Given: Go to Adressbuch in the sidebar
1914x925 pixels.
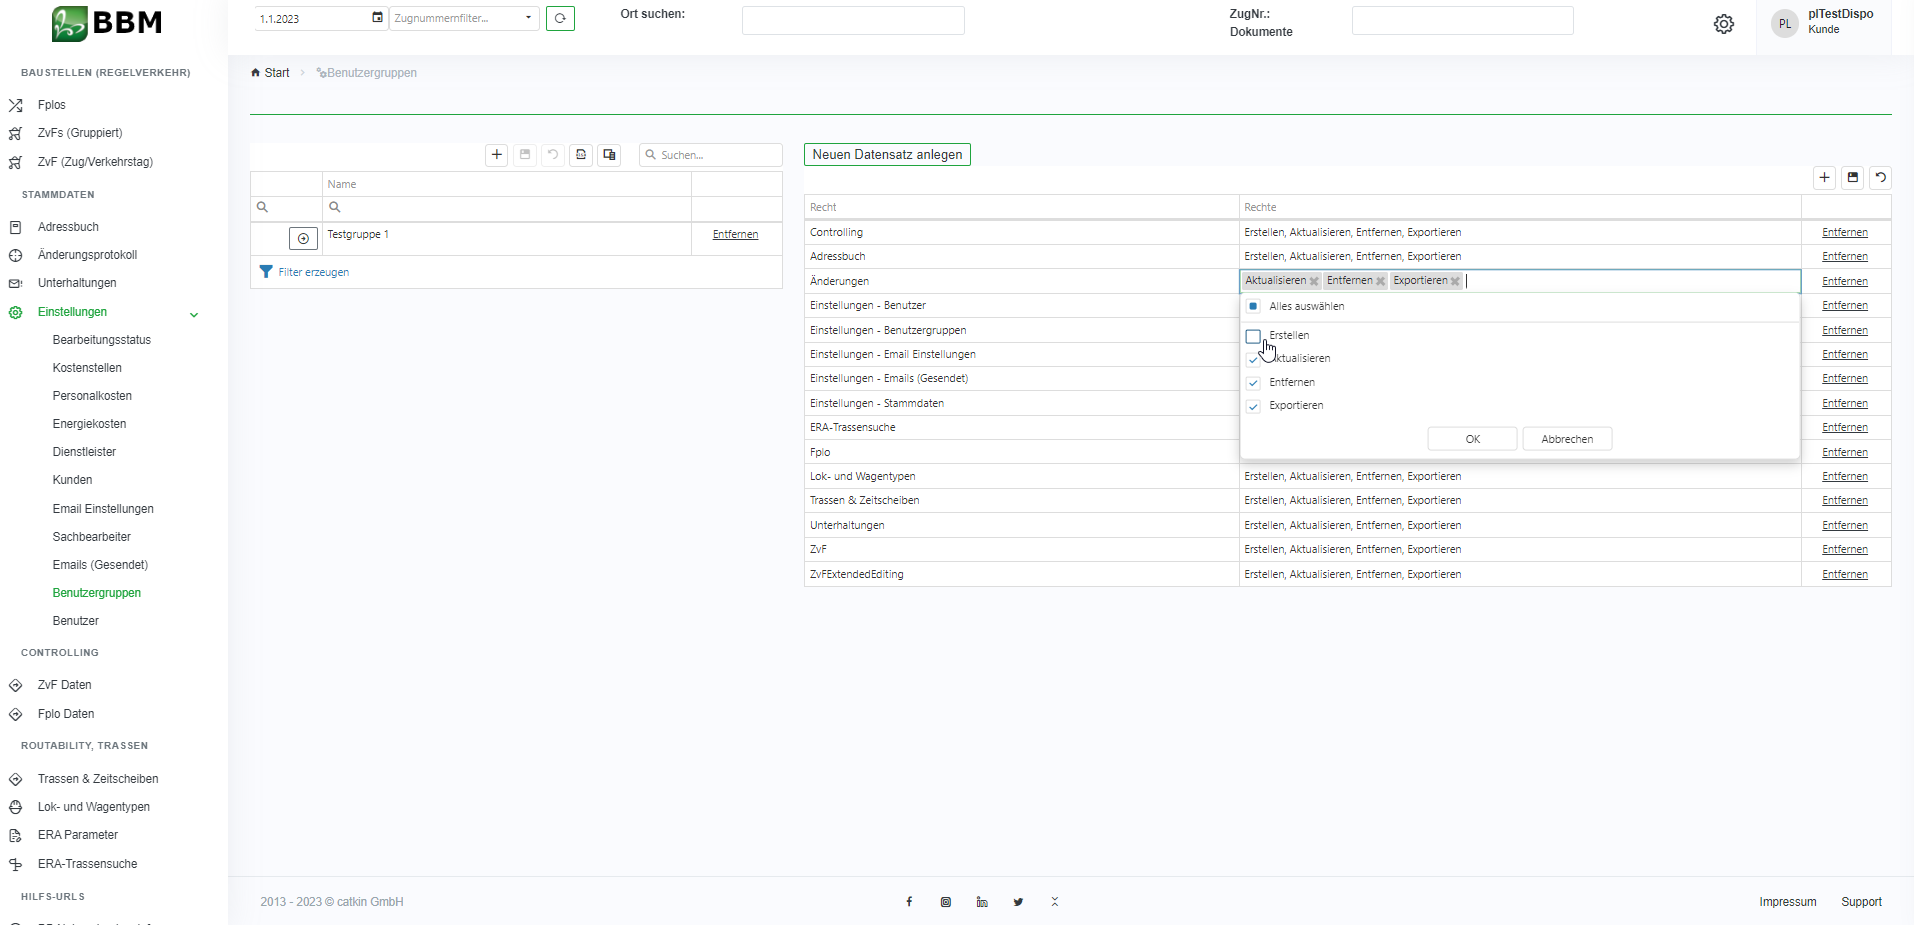Looking at the screenshot, I should [68, 227].
